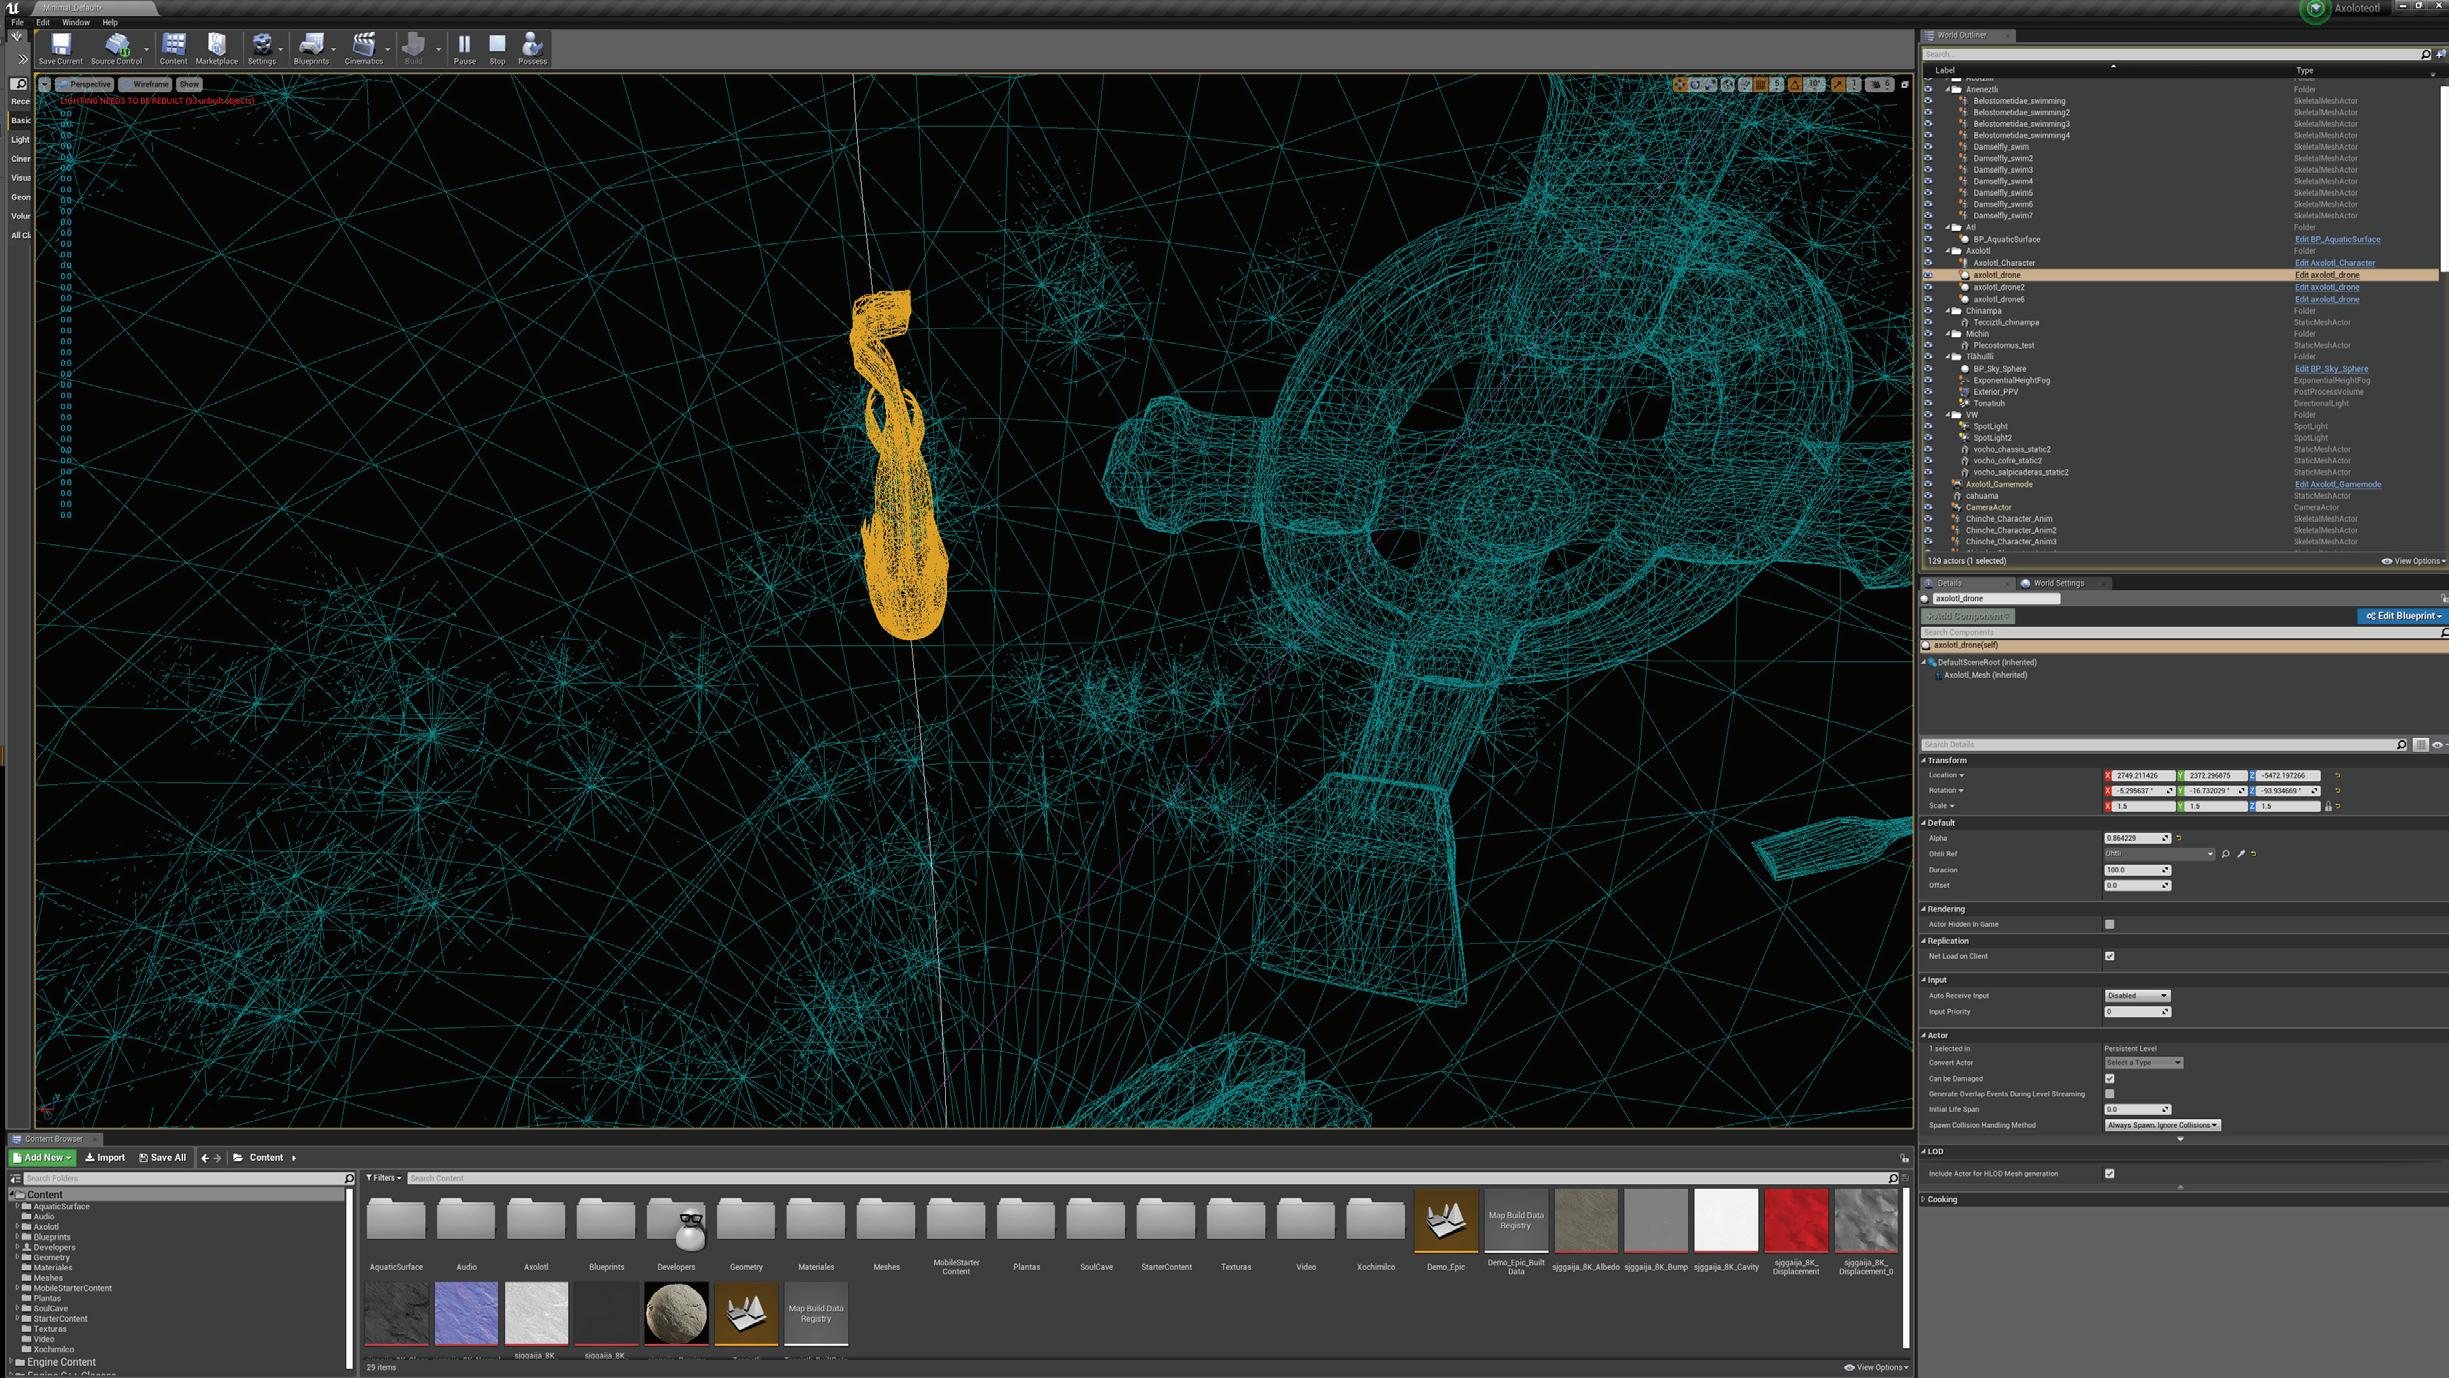Toggle Include Actor for HLOD Mesh generation
This screenshot has height=1378, width=2449.
tap(2109, 1173)
